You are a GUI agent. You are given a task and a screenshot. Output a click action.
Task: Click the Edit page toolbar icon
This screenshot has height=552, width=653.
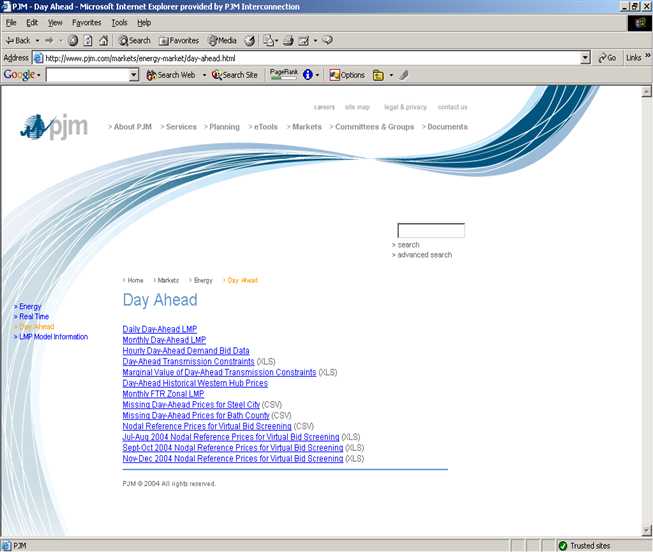click(304, 40)
